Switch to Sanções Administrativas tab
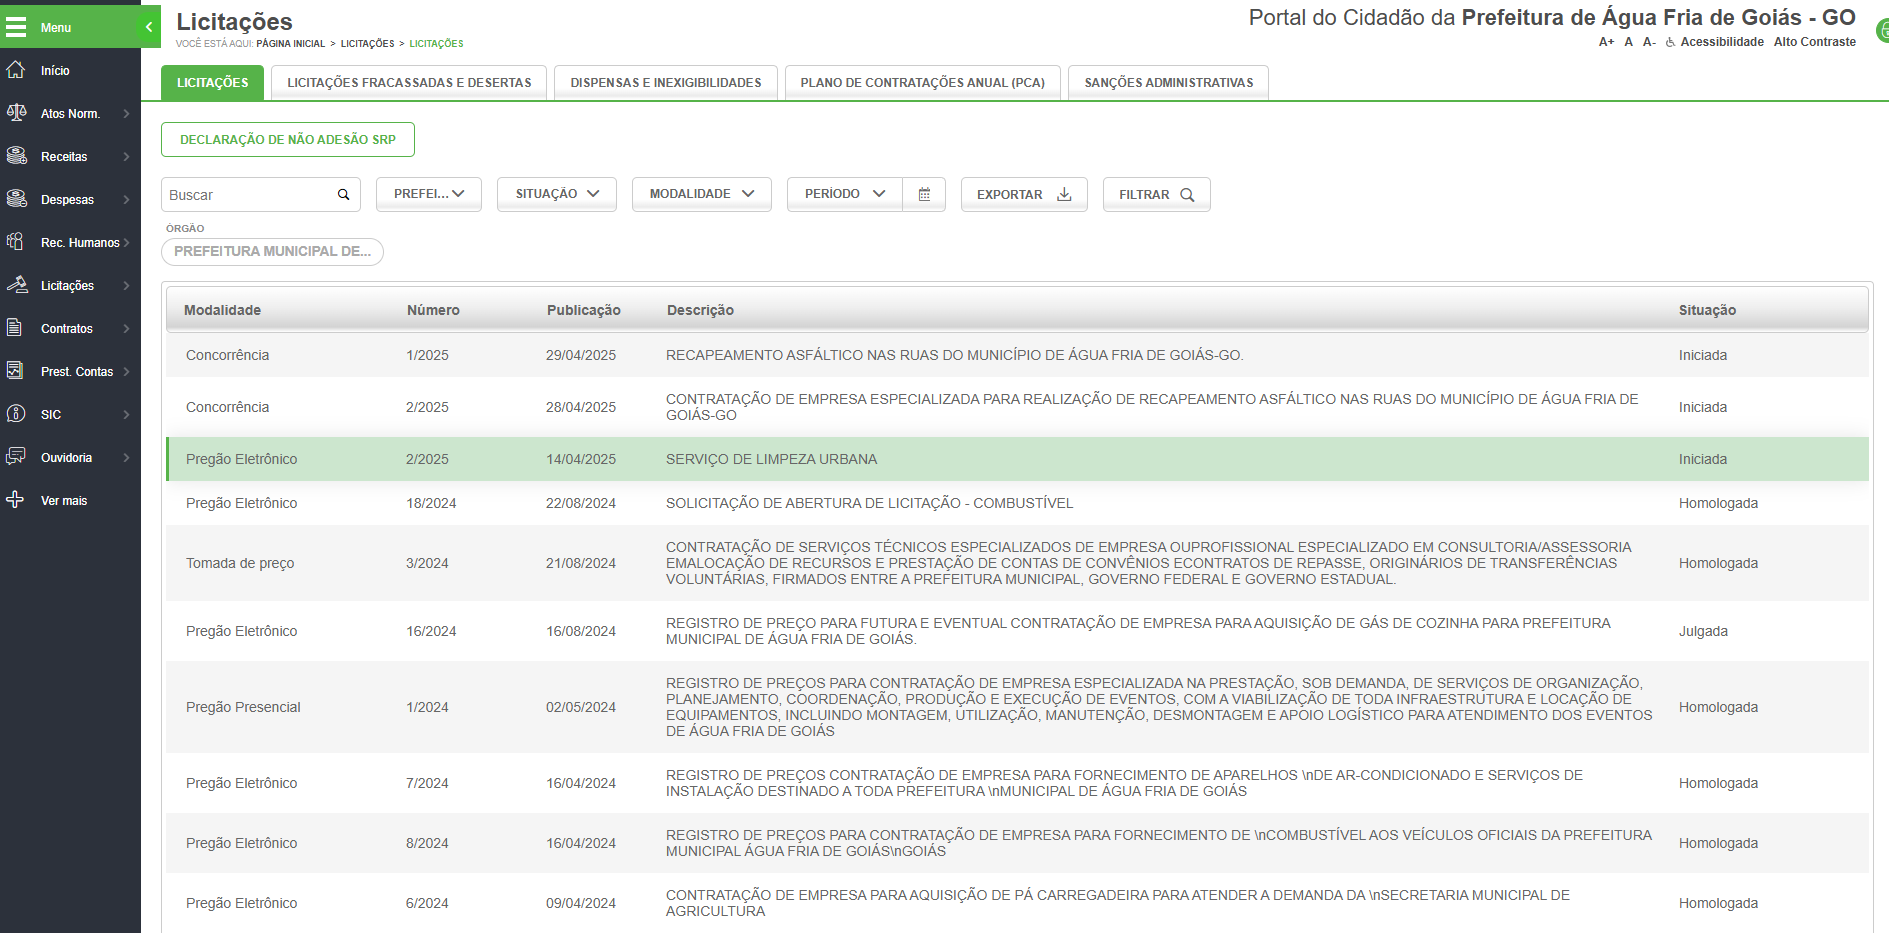 point(1168,83)
